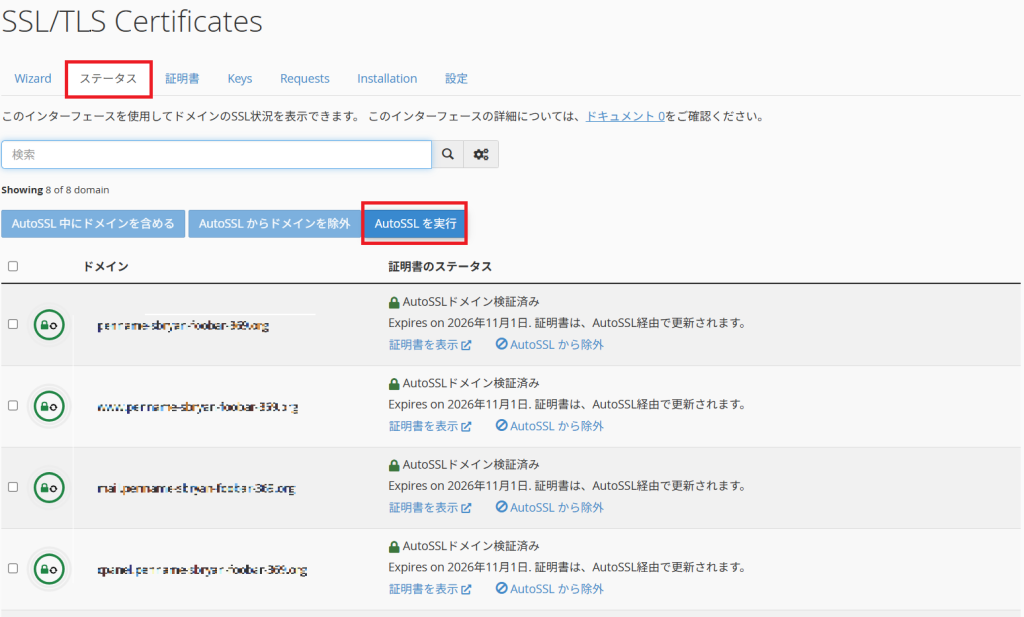Click the lock circle icon for the mail. domain

[x=49, y=488]
